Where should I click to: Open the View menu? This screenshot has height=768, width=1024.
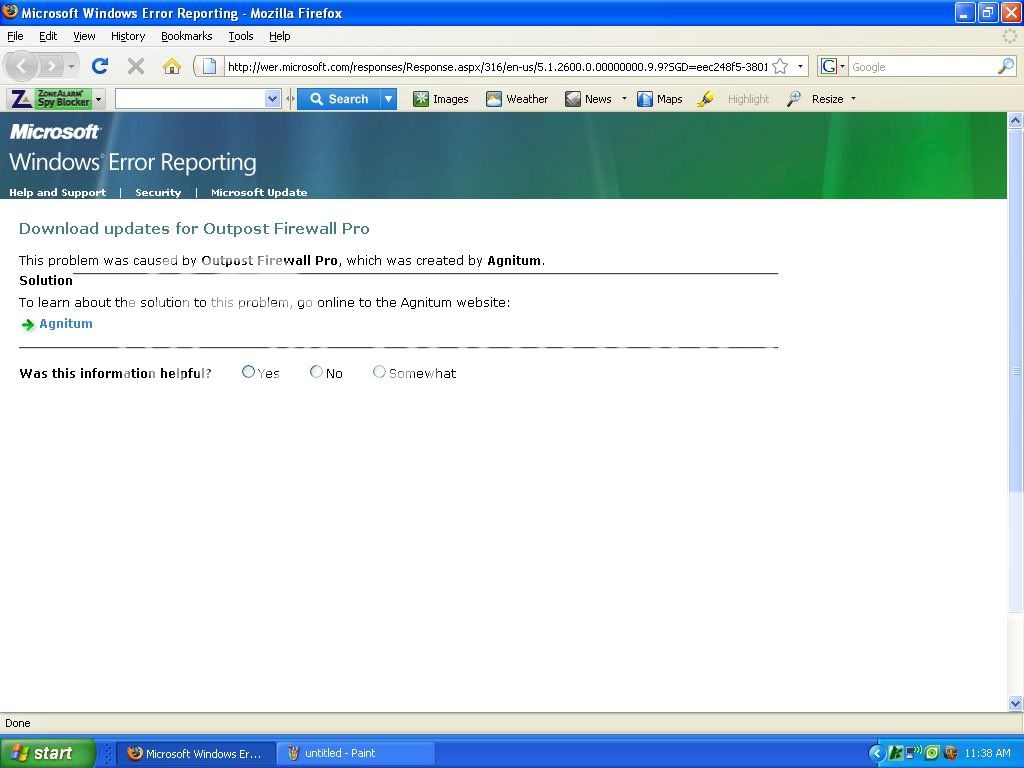(x=84, y=36)
